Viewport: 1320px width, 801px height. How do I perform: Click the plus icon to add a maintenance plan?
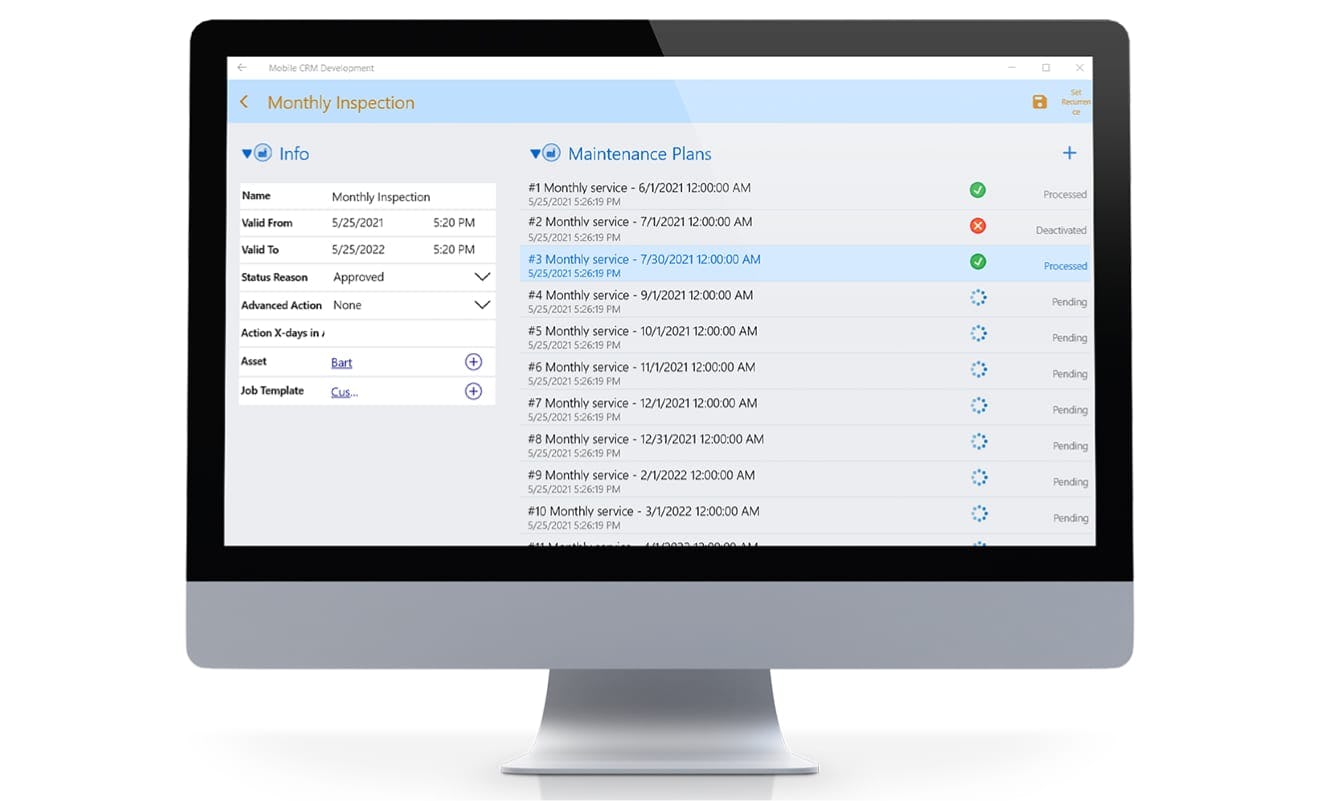pyautogui.click(x=1069, y=153)
